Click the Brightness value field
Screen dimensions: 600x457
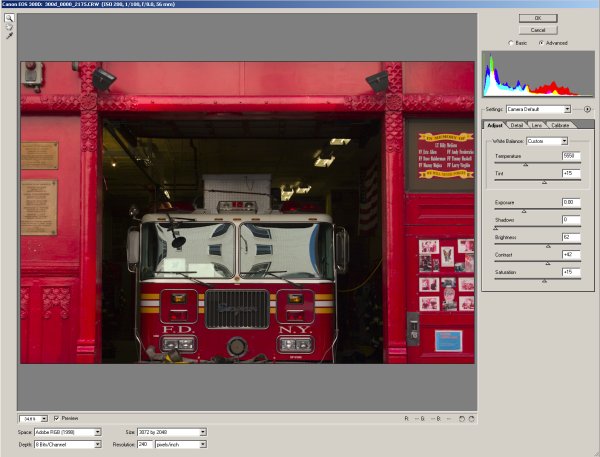click(x=571, y=237)
